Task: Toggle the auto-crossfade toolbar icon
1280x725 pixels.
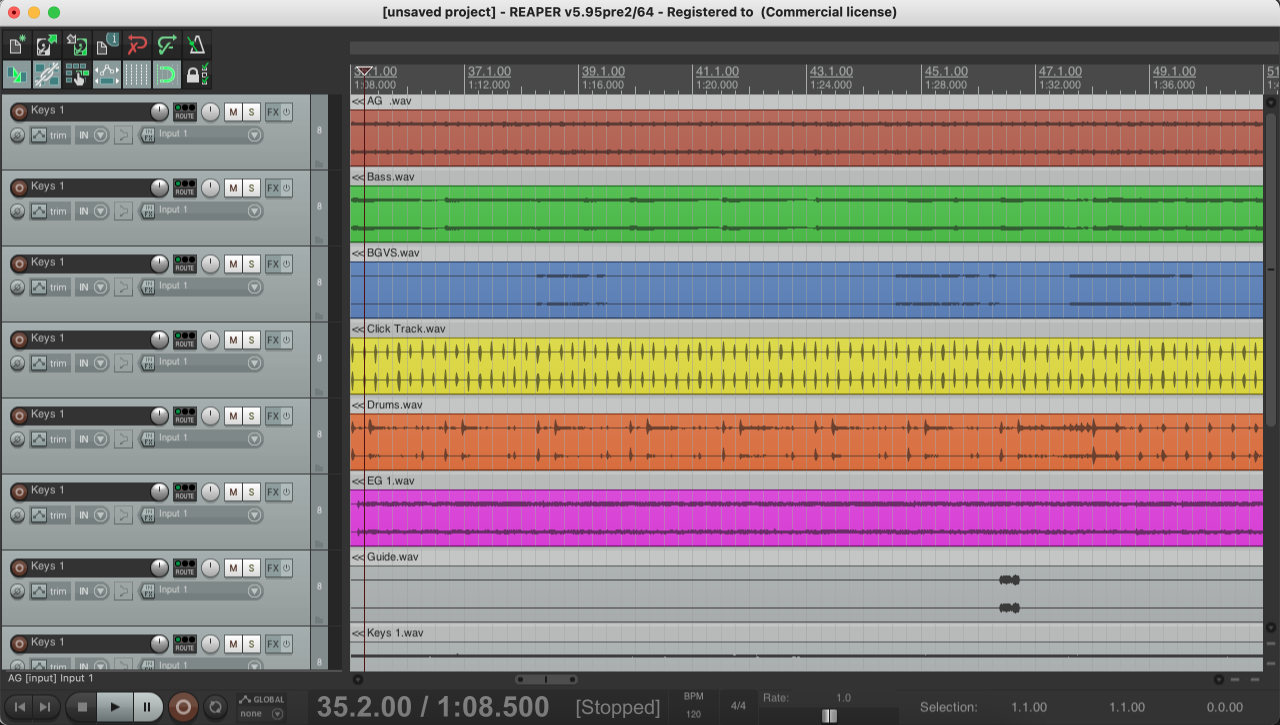Action: pos(17,74)
